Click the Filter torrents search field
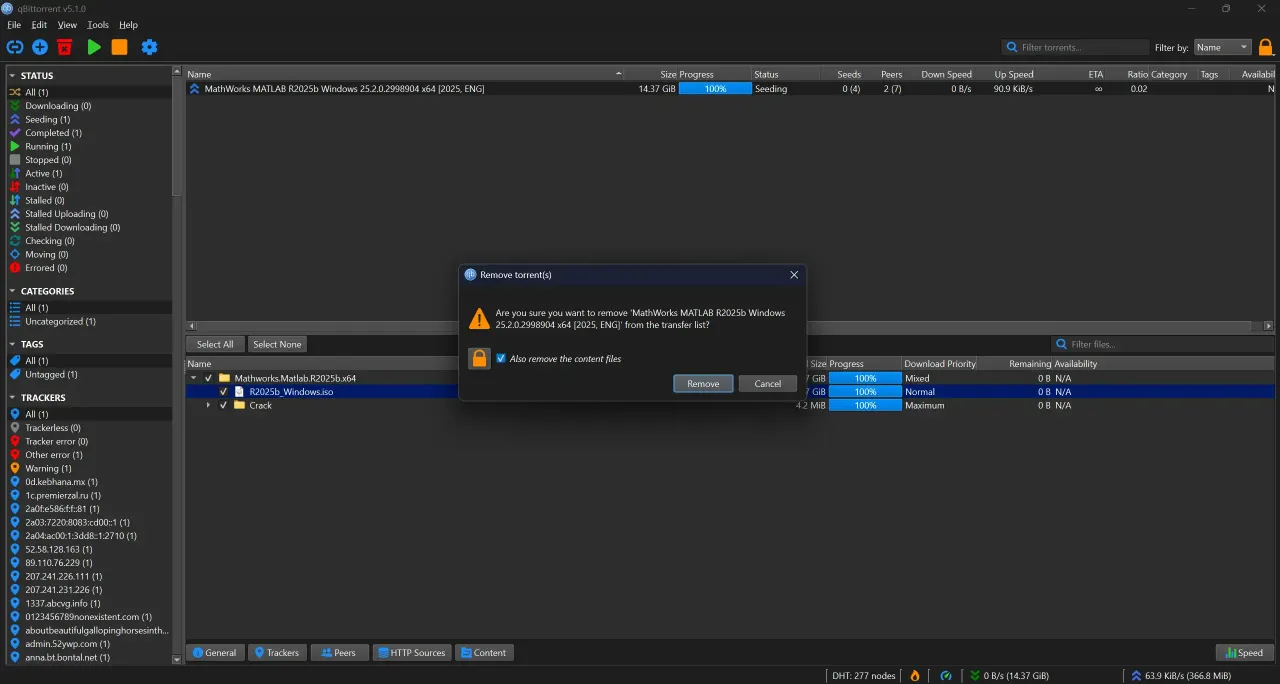The height and width of the screenshot is (684, 1280). pyautogui.click(x=1076, y=47)
